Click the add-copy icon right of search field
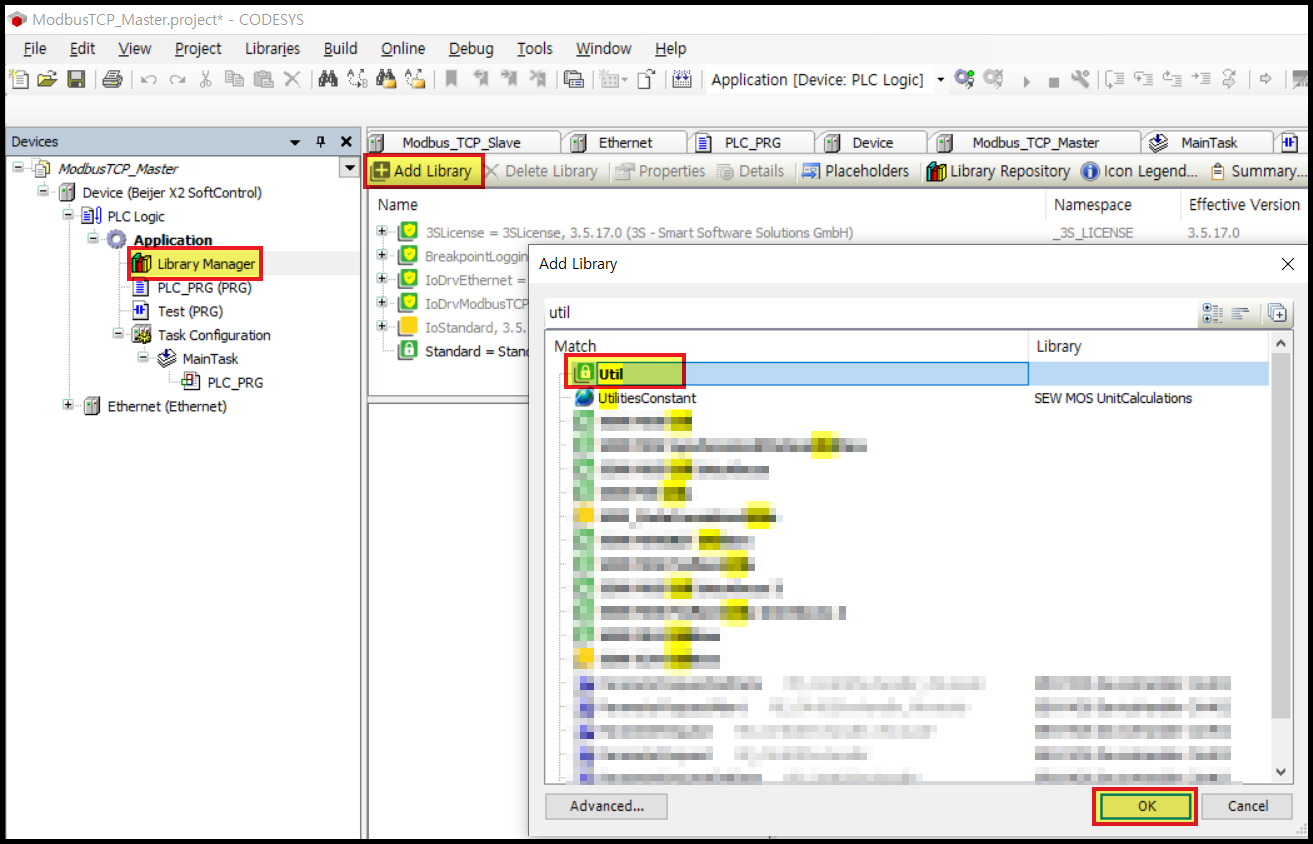The height and width of the screenshot is (844, 1313). tap(1277, 313)
